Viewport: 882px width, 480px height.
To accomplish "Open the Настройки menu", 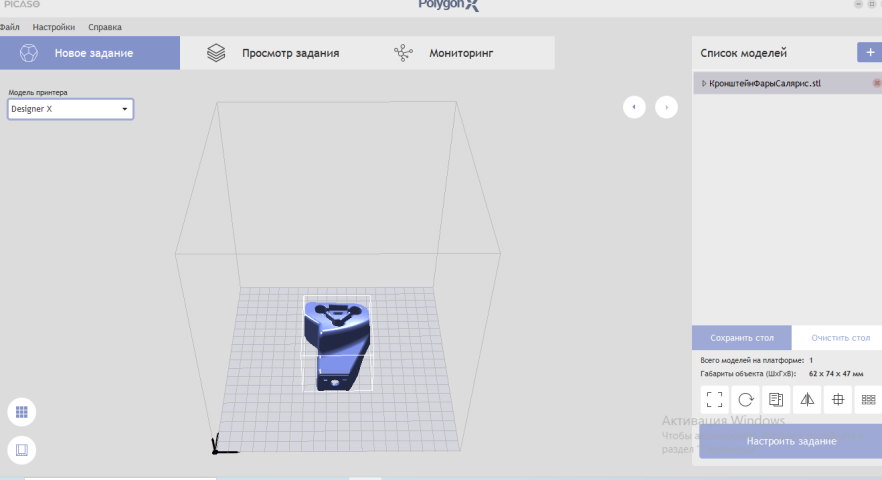I will (x=53, y=27).
